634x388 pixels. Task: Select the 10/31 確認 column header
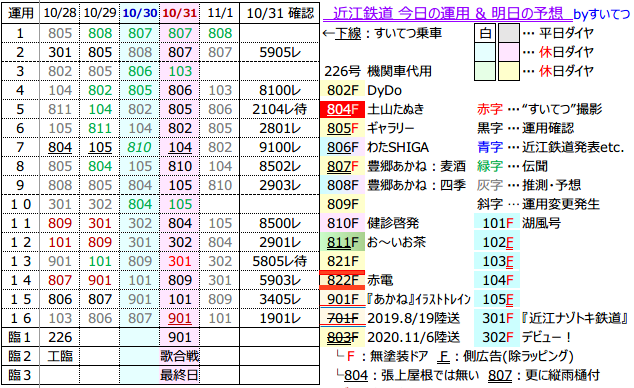[280, 13]
